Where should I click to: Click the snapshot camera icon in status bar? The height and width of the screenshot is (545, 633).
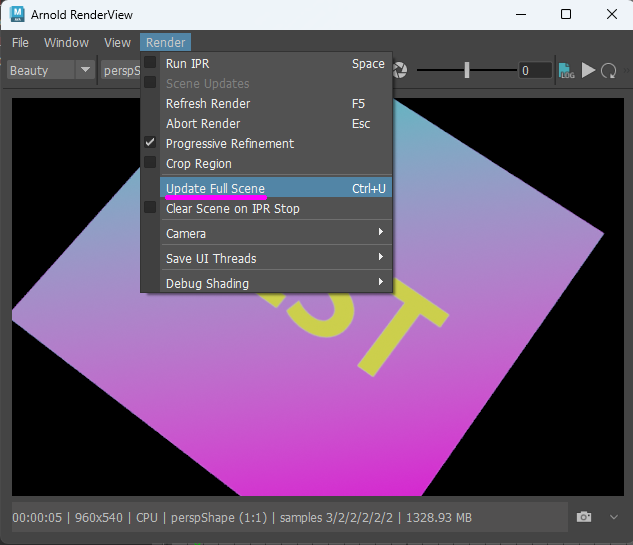(584, 517)
